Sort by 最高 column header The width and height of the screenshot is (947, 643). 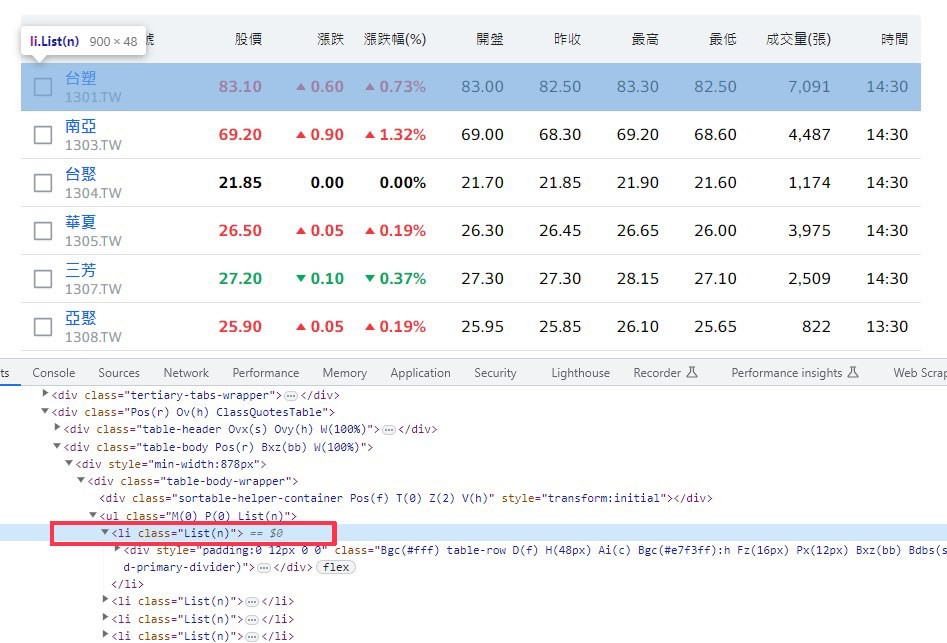click(x=645, y=39)
